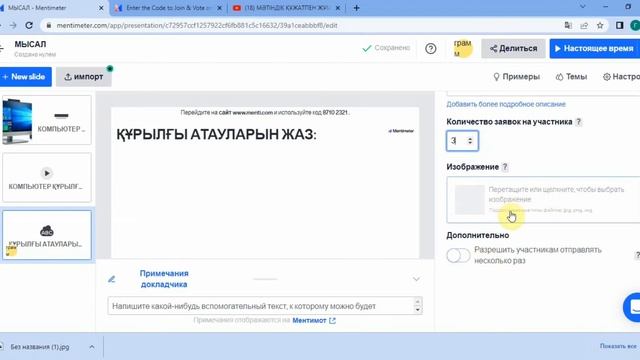Open download options for Без названия (1).jpg
Screen dimensions: 640x360
click(92, 347)
